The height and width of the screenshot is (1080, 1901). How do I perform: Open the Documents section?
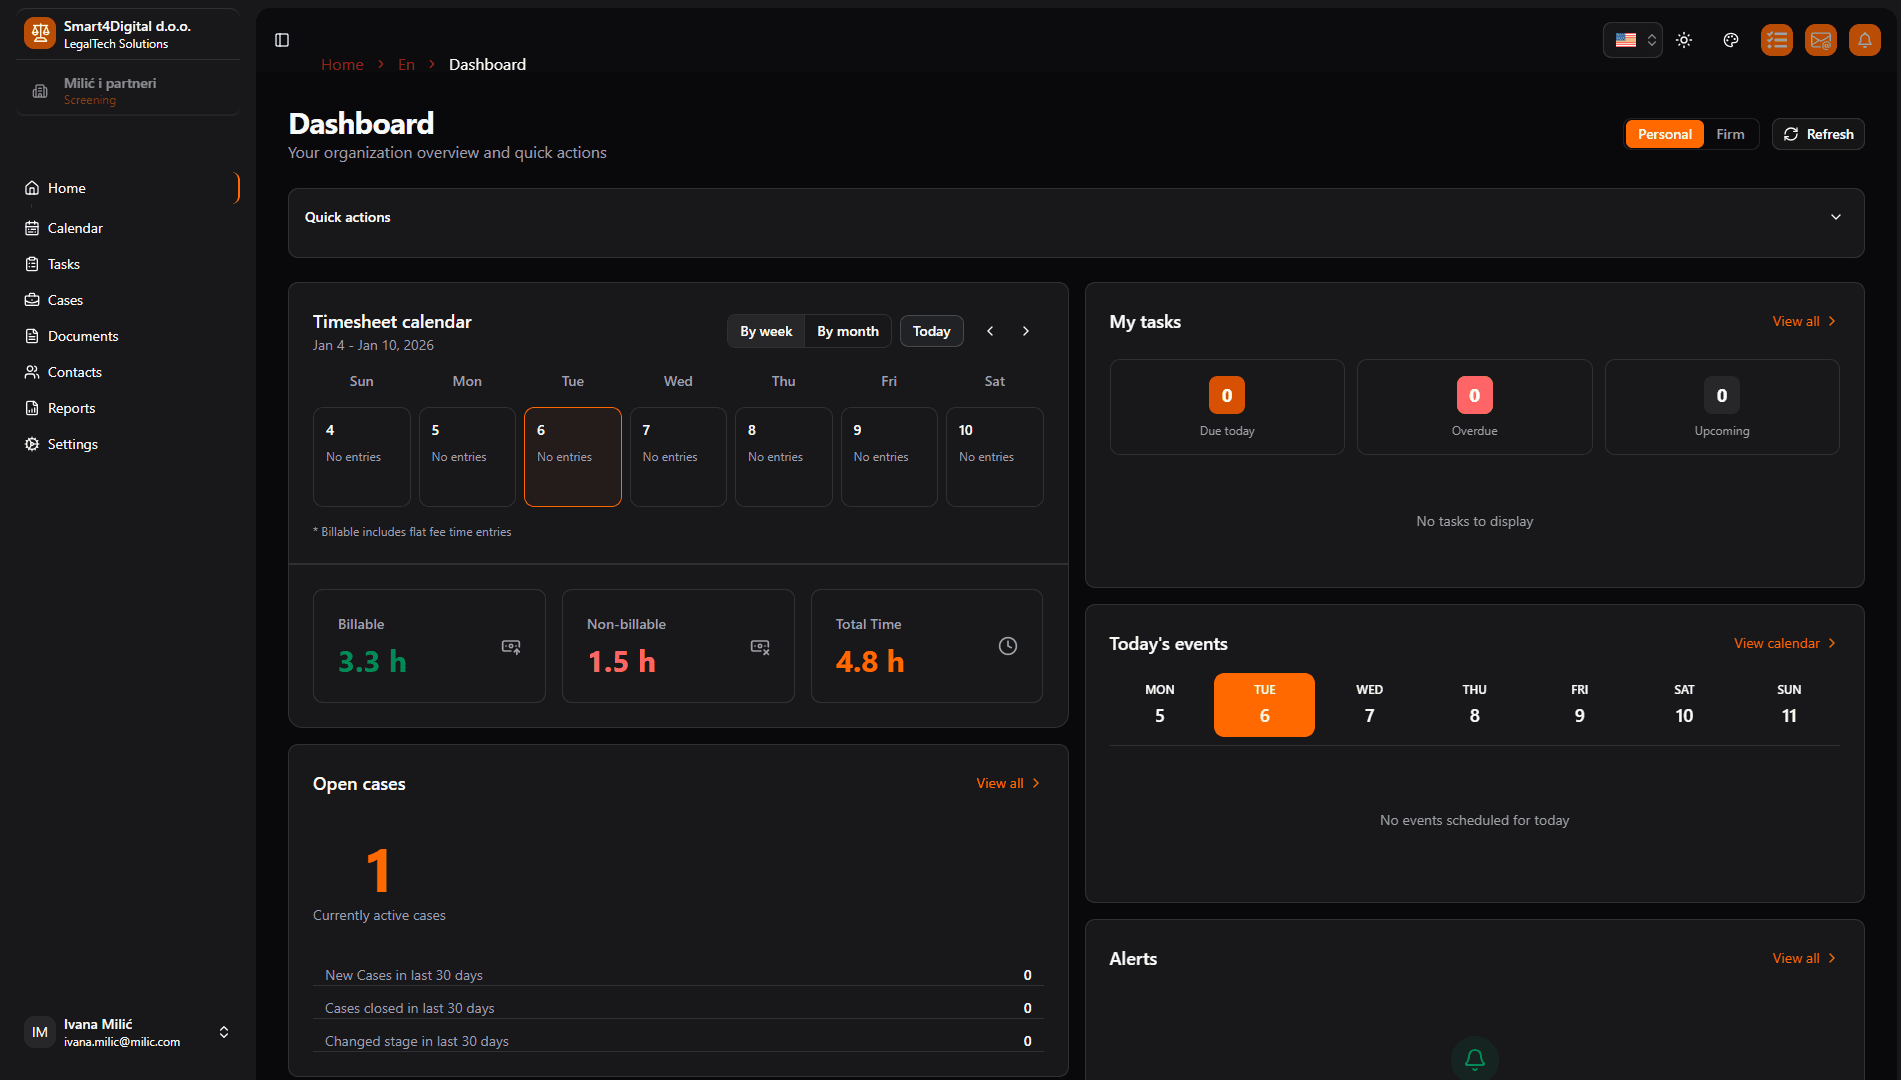[x=83, y=336]
